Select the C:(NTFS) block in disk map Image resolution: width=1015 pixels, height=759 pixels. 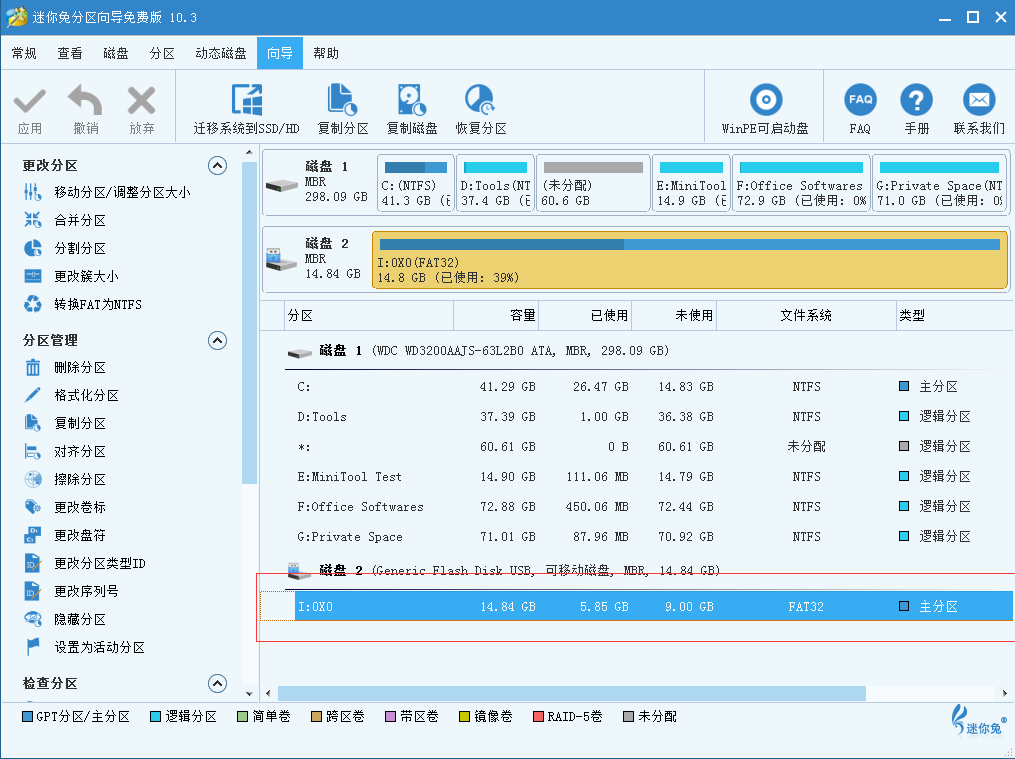point(416,183)
